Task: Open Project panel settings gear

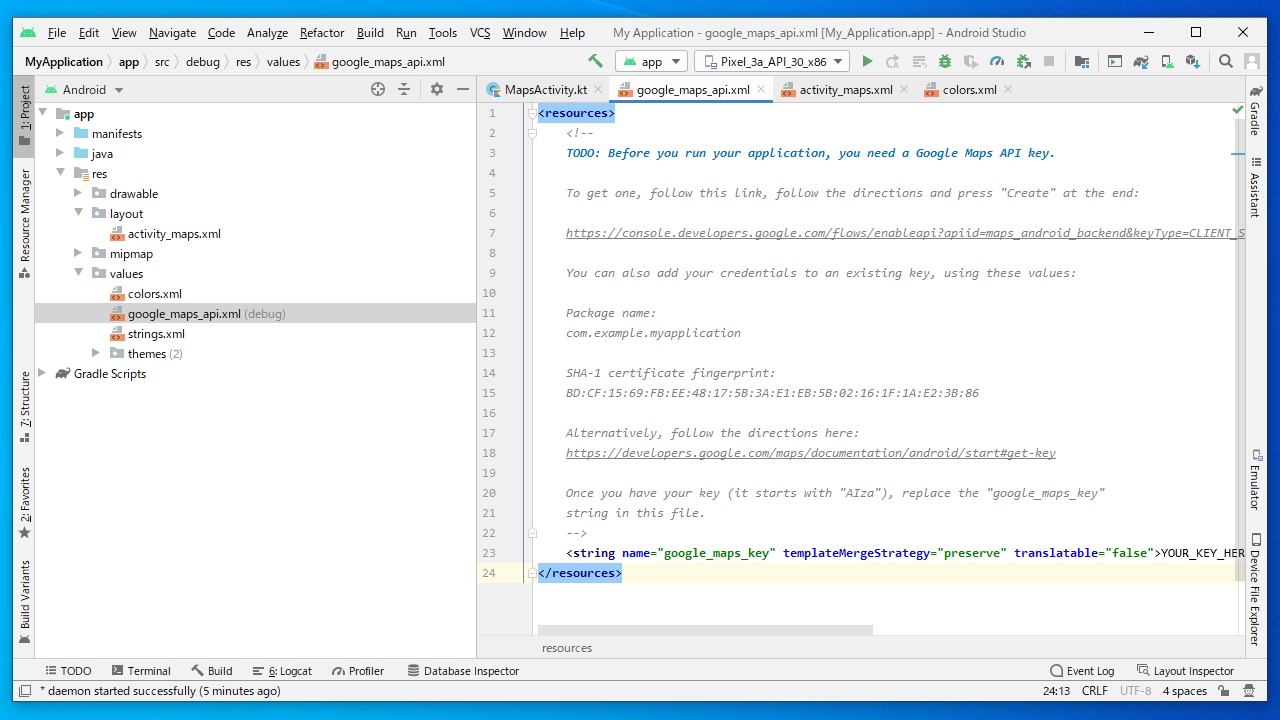Action: (437, 89)
